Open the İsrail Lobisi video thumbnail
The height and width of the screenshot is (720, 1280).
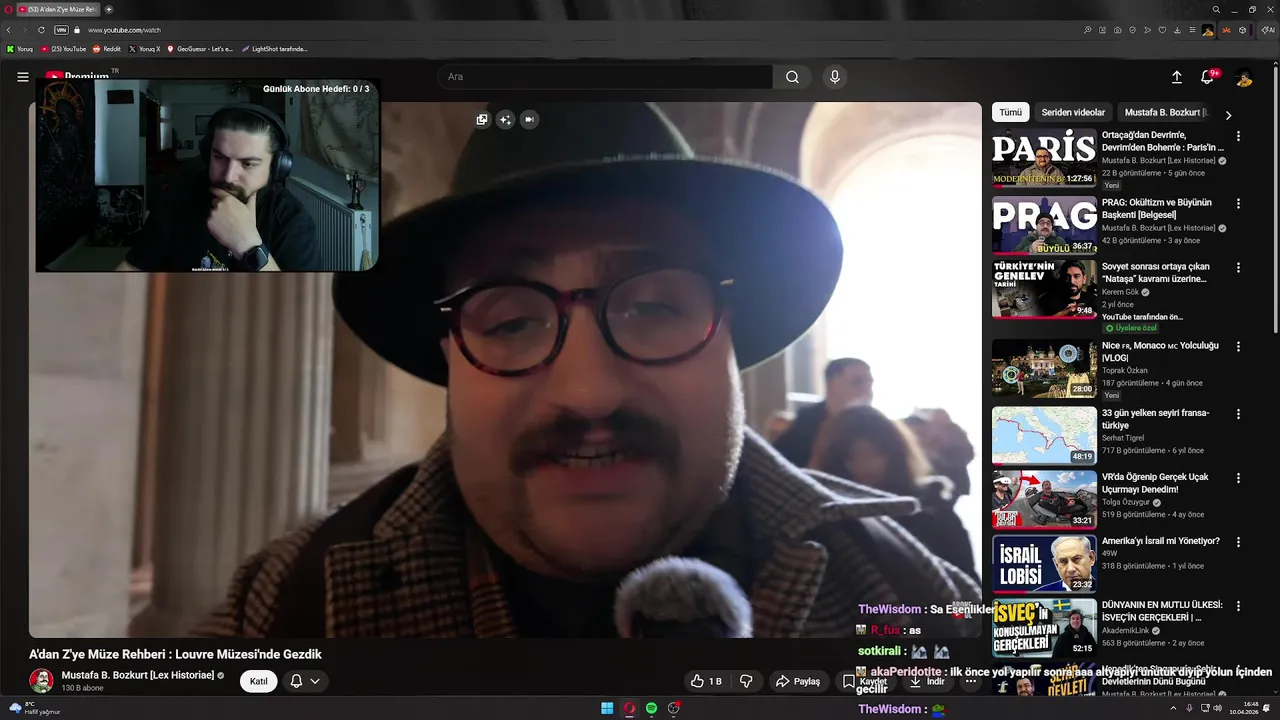1044,563
